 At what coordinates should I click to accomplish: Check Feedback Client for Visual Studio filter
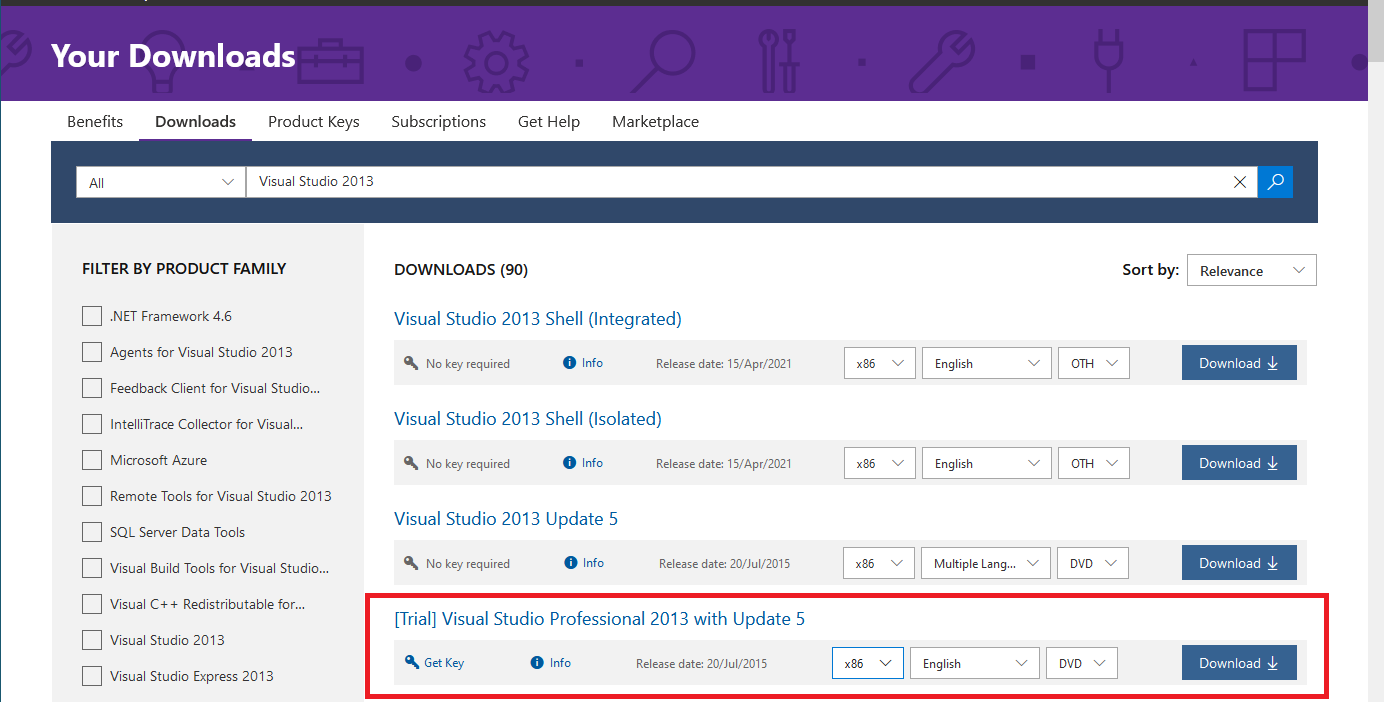[x=92, y=388]
